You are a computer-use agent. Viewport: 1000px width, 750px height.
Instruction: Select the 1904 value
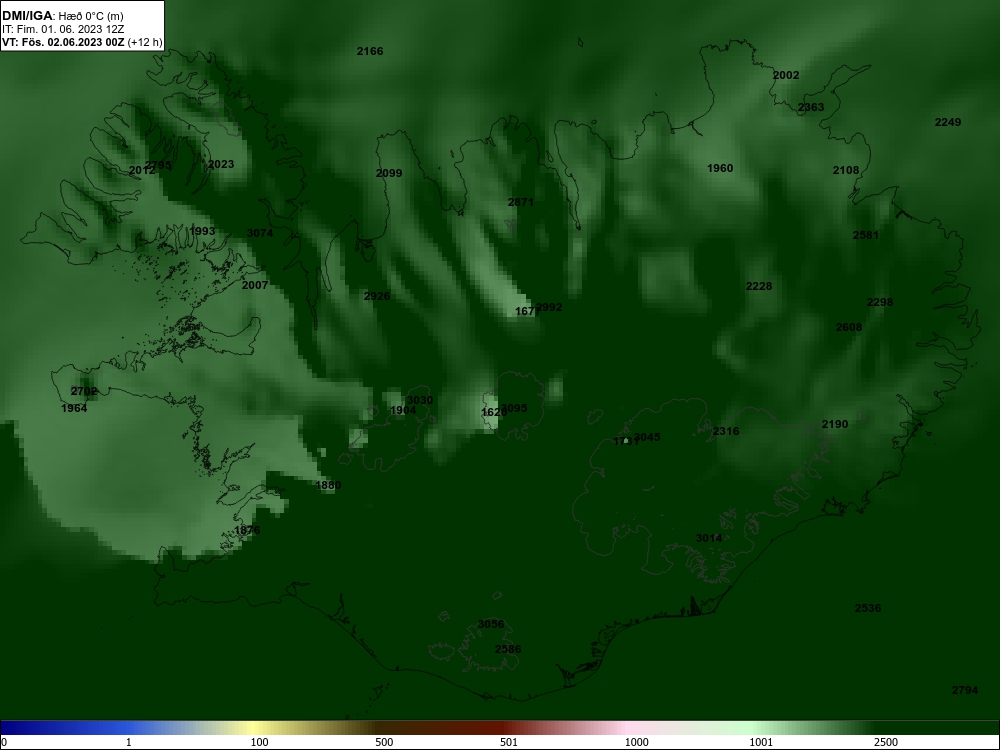pos(403,410)
